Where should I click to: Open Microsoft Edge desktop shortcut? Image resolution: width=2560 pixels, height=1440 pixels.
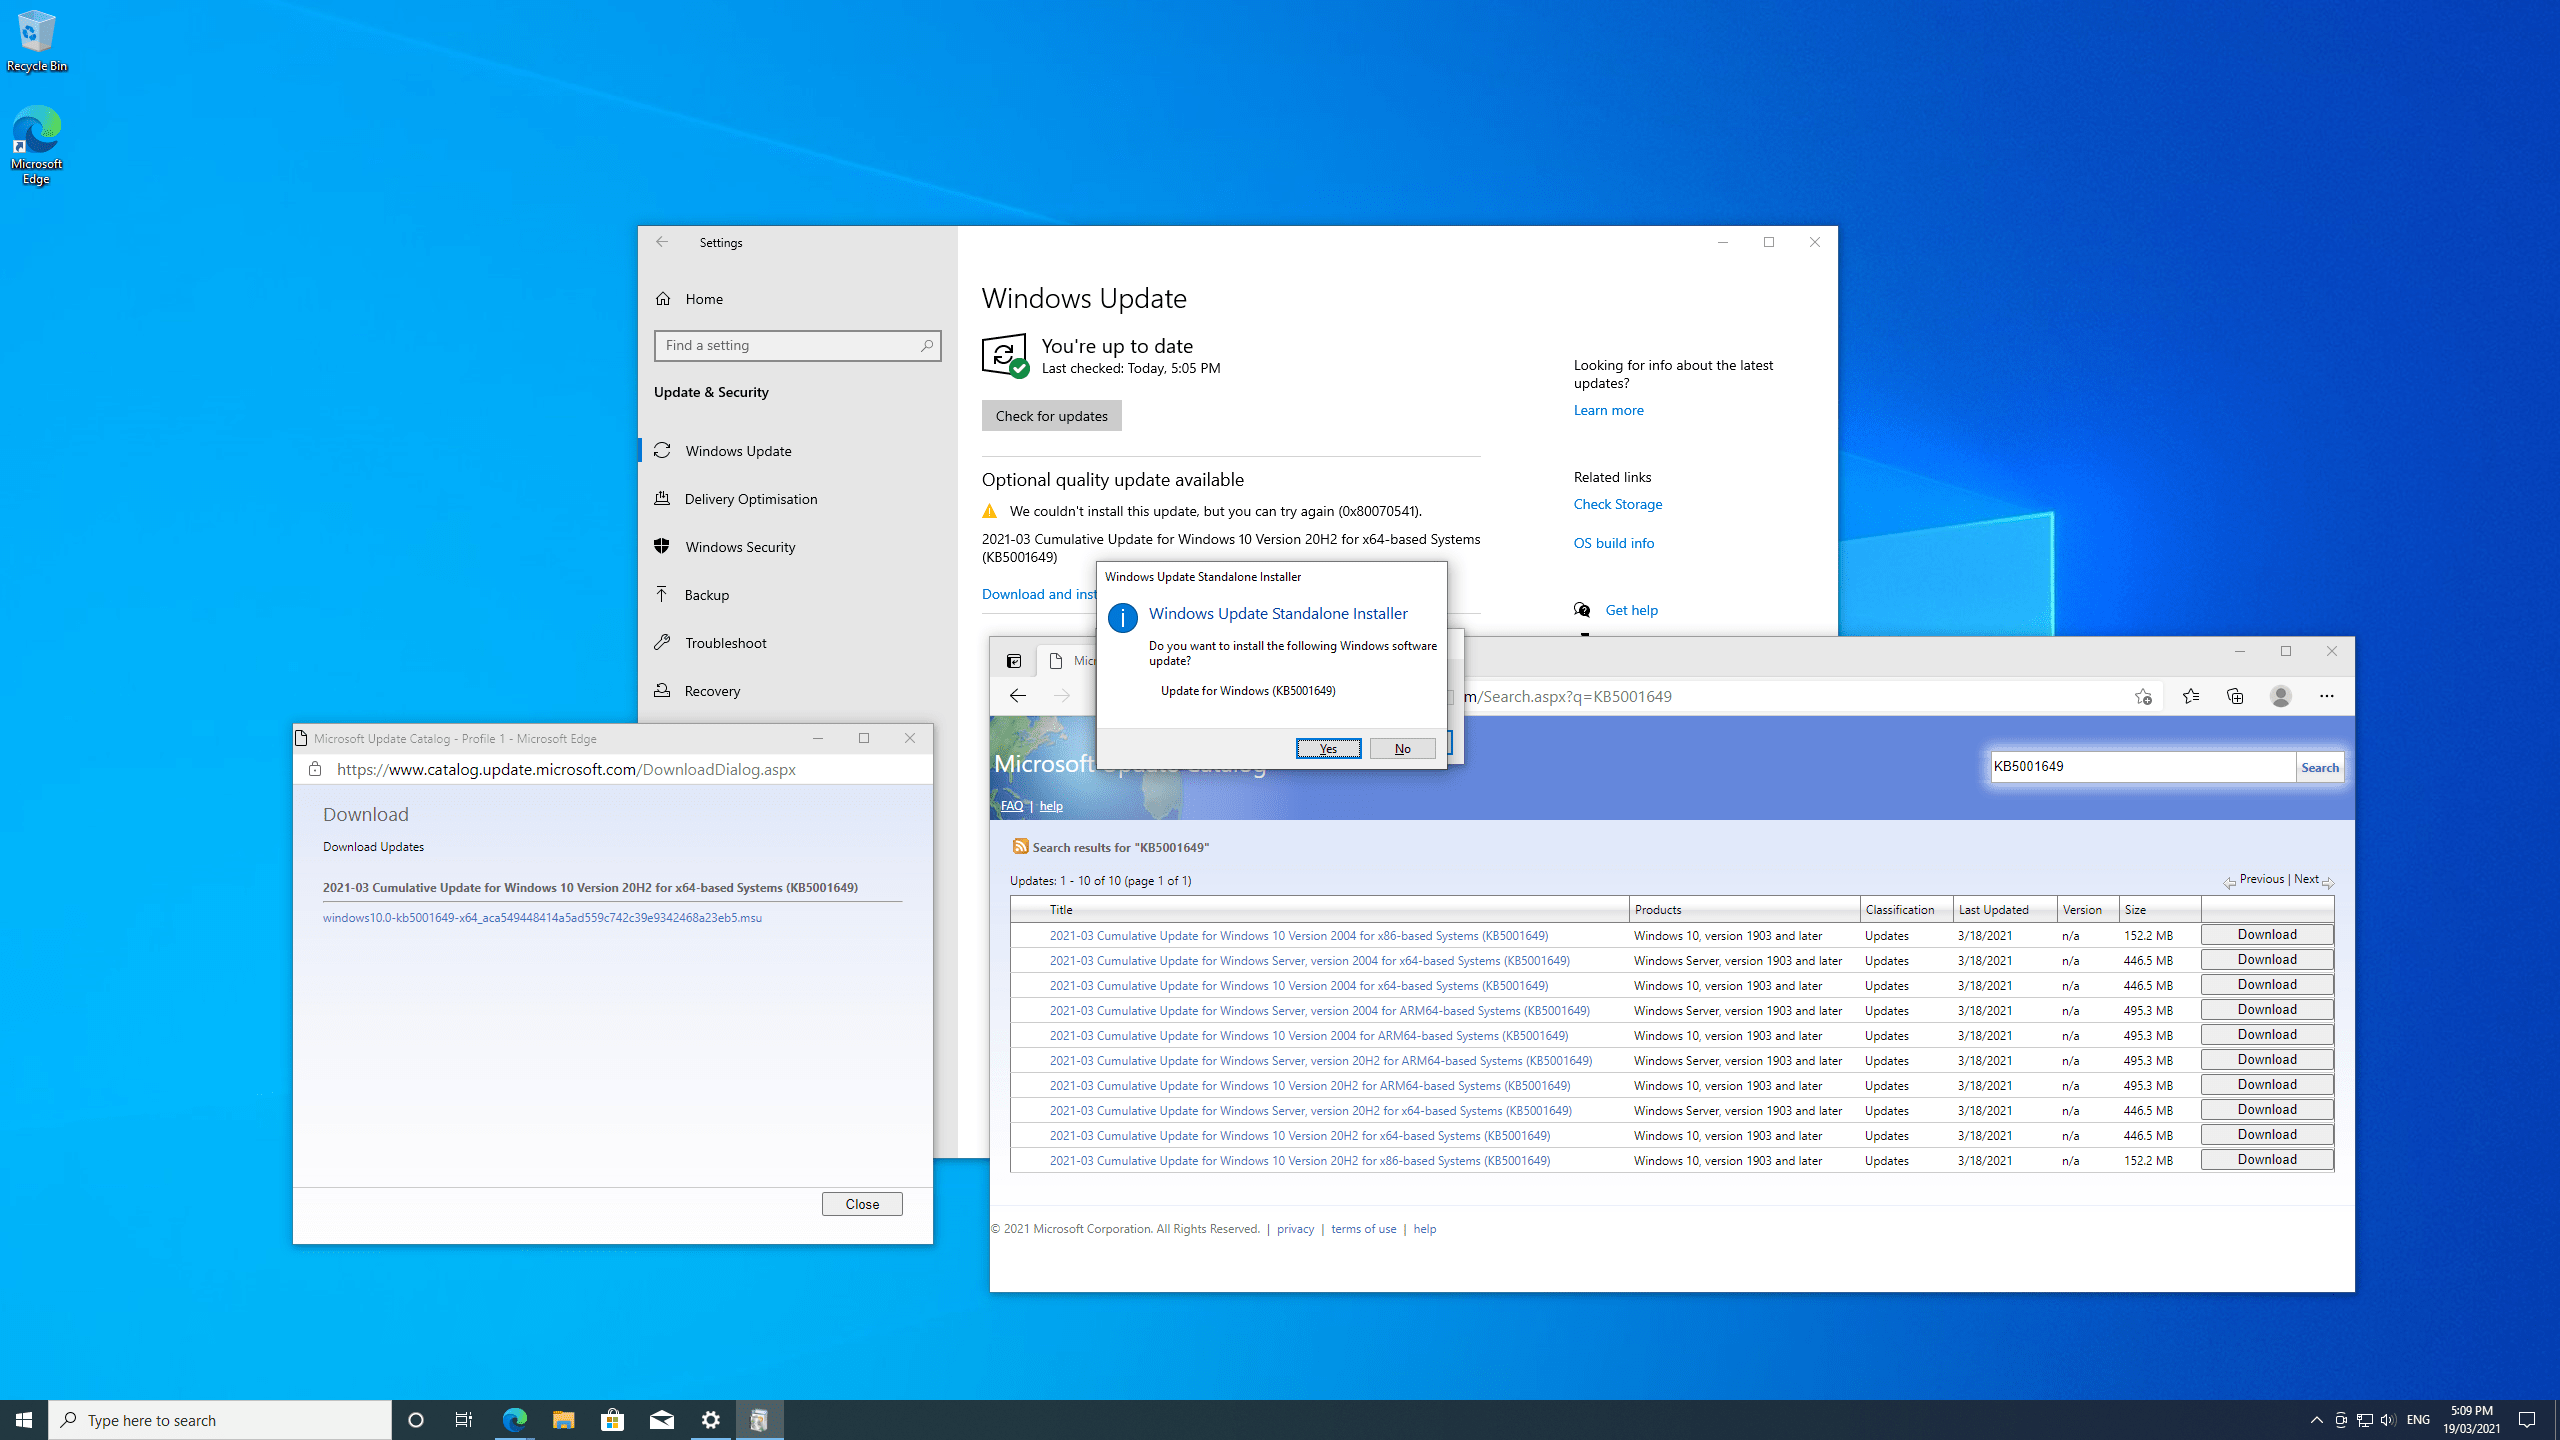pos(36,145)
